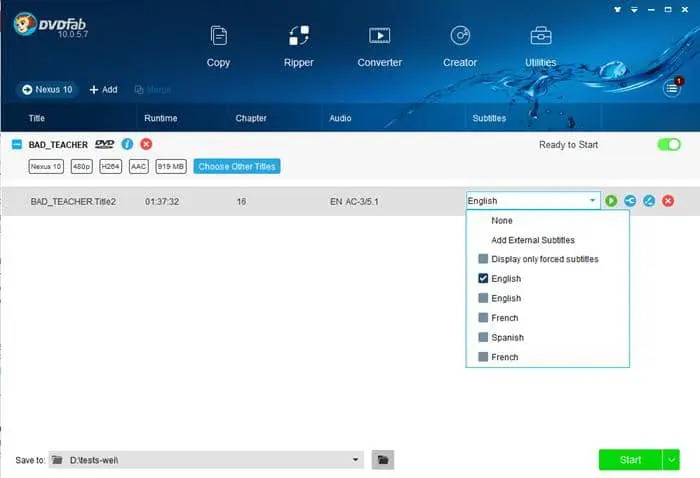Click the Audio column header
Viewport: 700px width, 478px height.
point(340,118)
